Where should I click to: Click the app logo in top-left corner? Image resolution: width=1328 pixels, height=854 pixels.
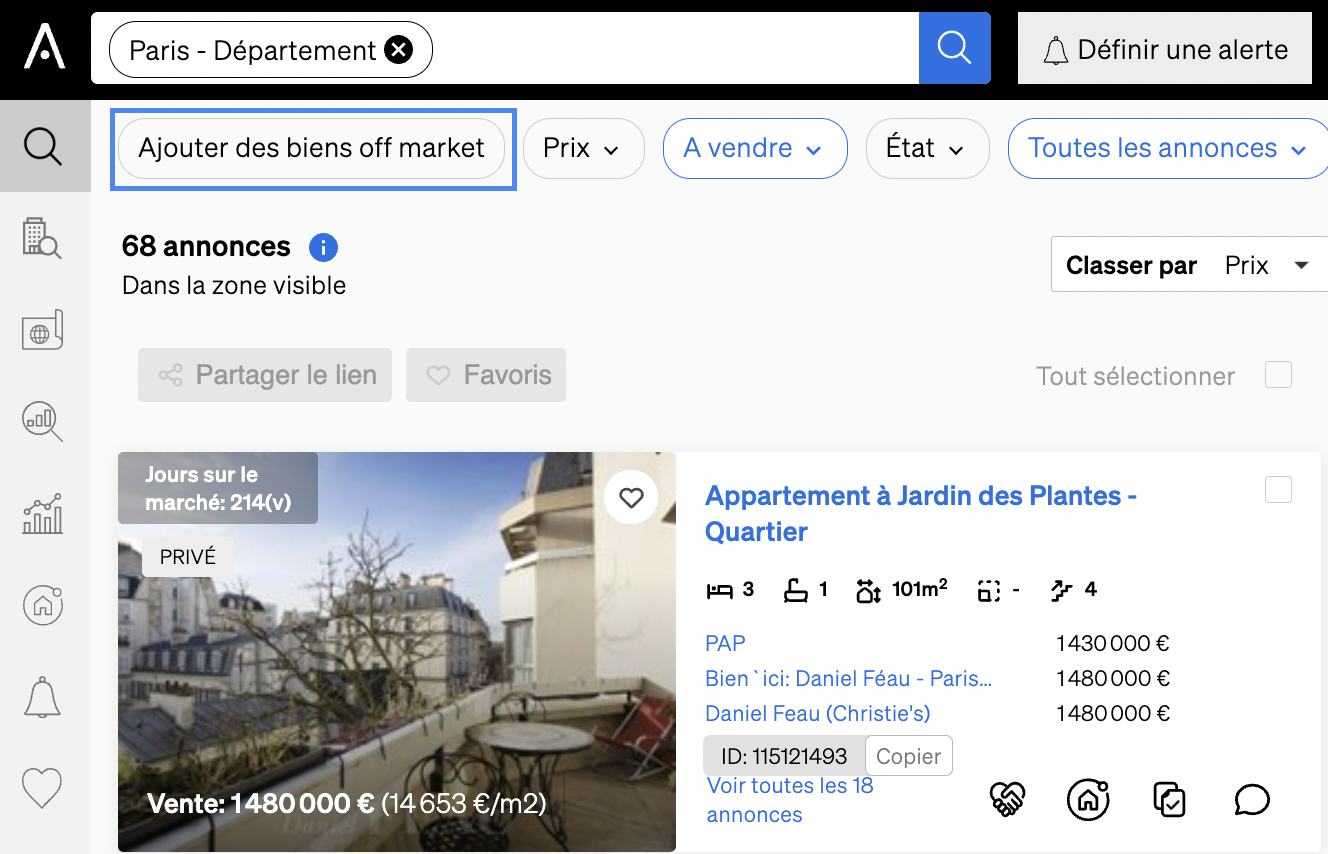tap(44, 47)
